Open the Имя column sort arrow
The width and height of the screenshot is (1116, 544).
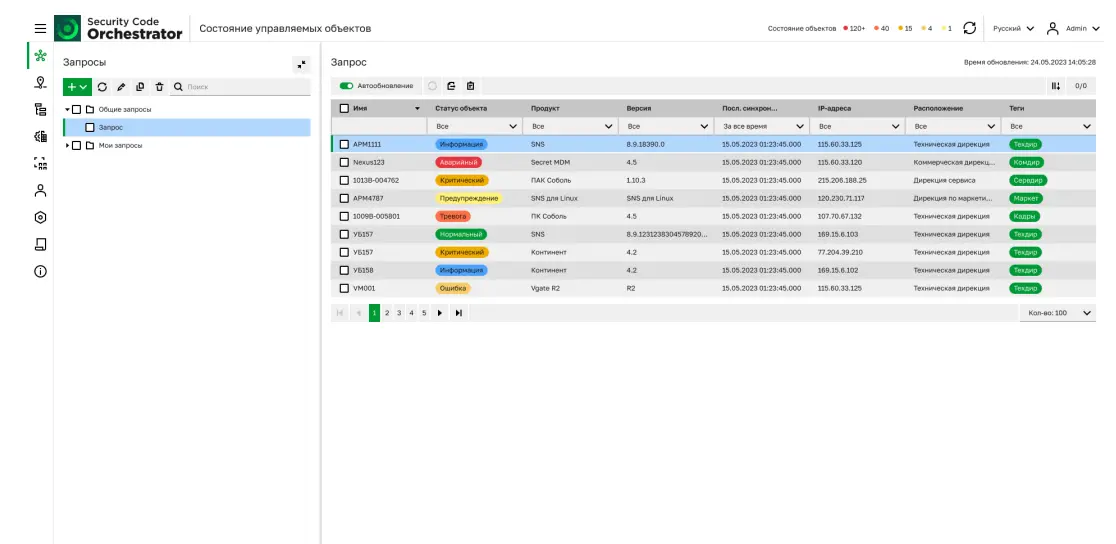click(x=417, y=109)
